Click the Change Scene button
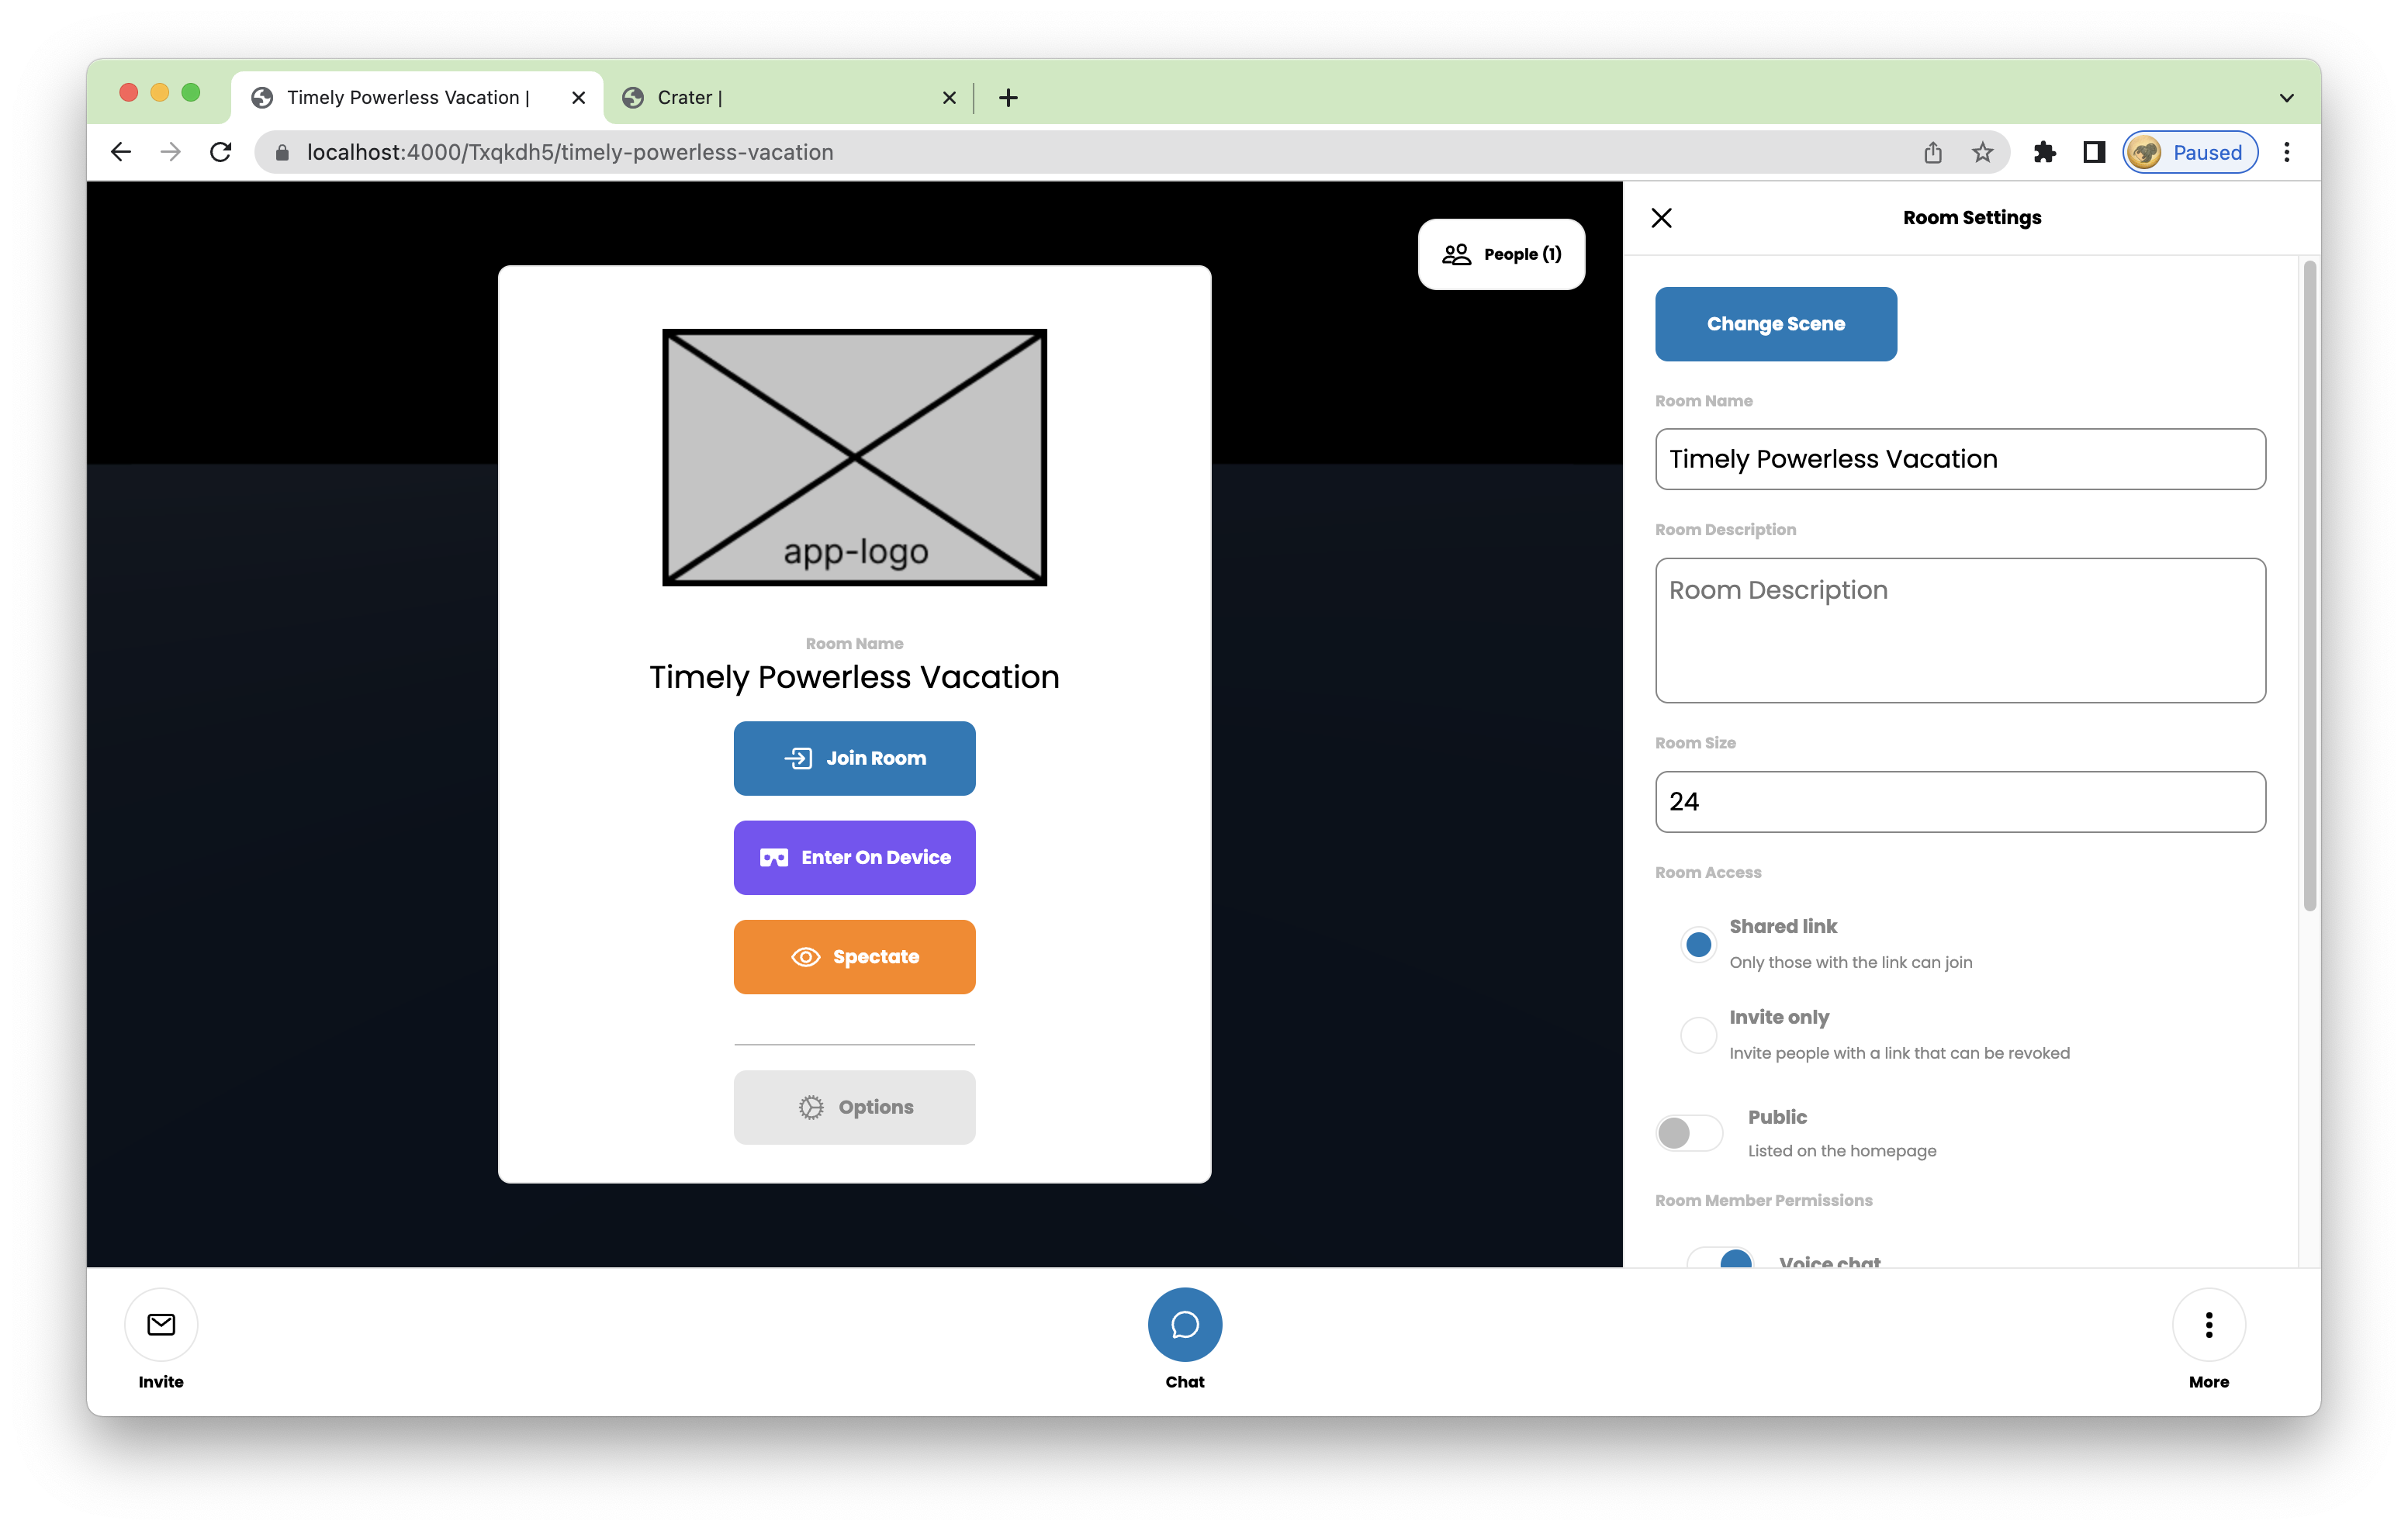 [1775, 324]
